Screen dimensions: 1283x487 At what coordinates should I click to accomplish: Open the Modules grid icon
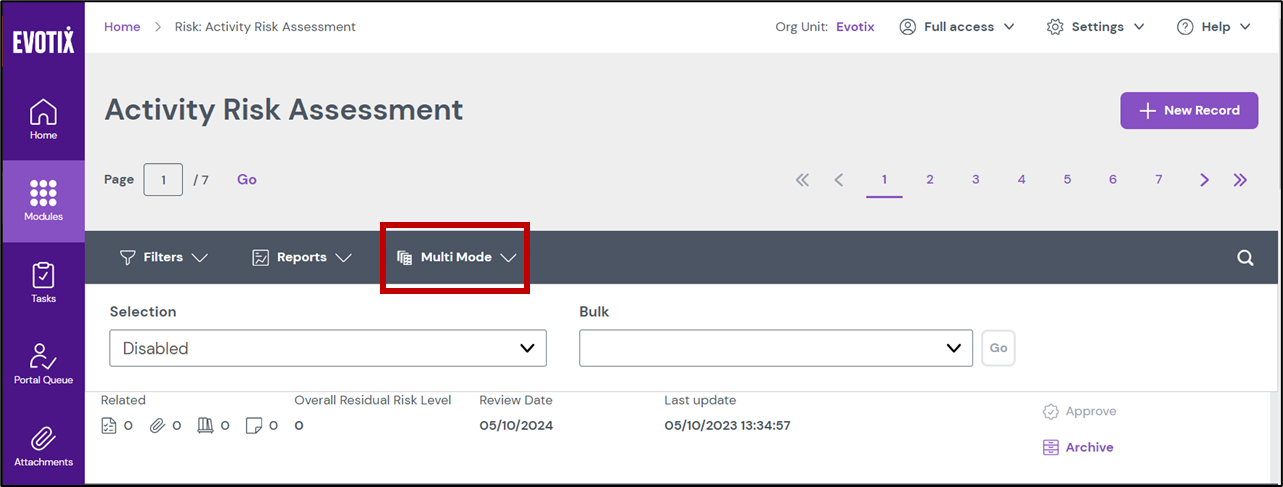(x=43, y=200)
